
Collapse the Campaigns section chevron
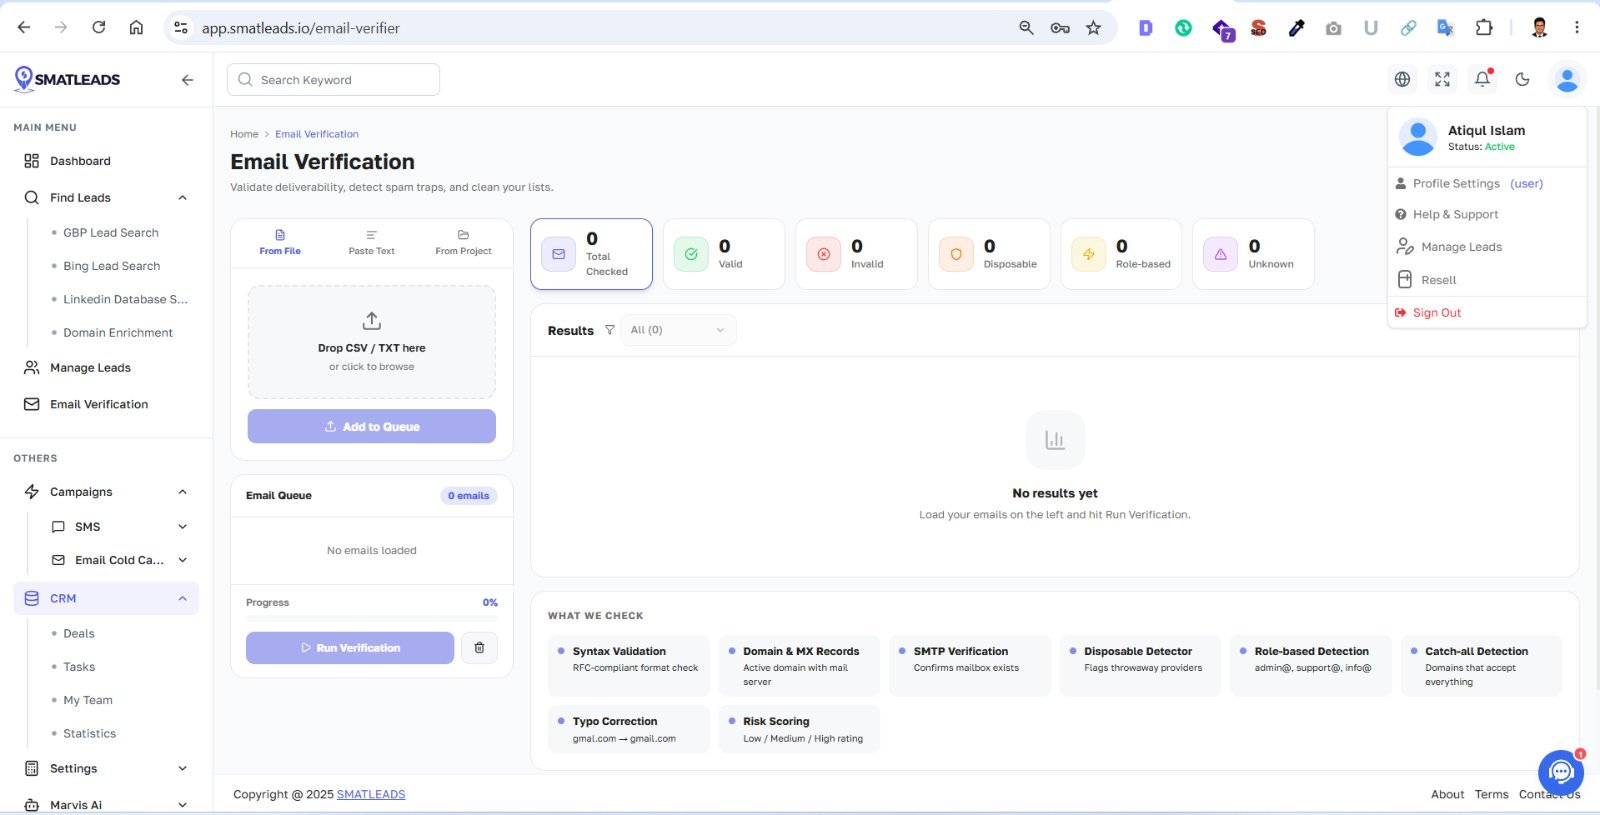182,492
